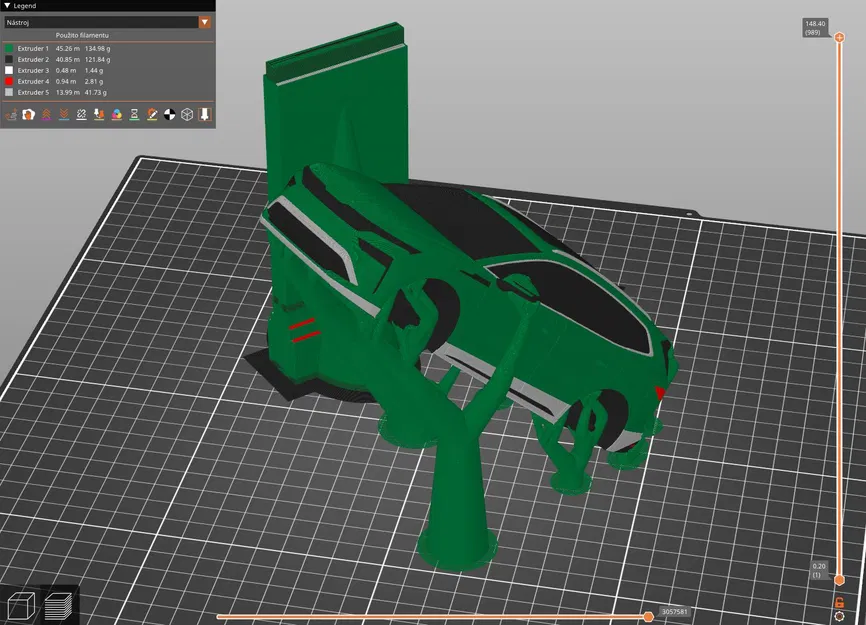Screen dimensions: 866x625
Task: Toggle the layer slider lock icon
Action: (839, 602)
